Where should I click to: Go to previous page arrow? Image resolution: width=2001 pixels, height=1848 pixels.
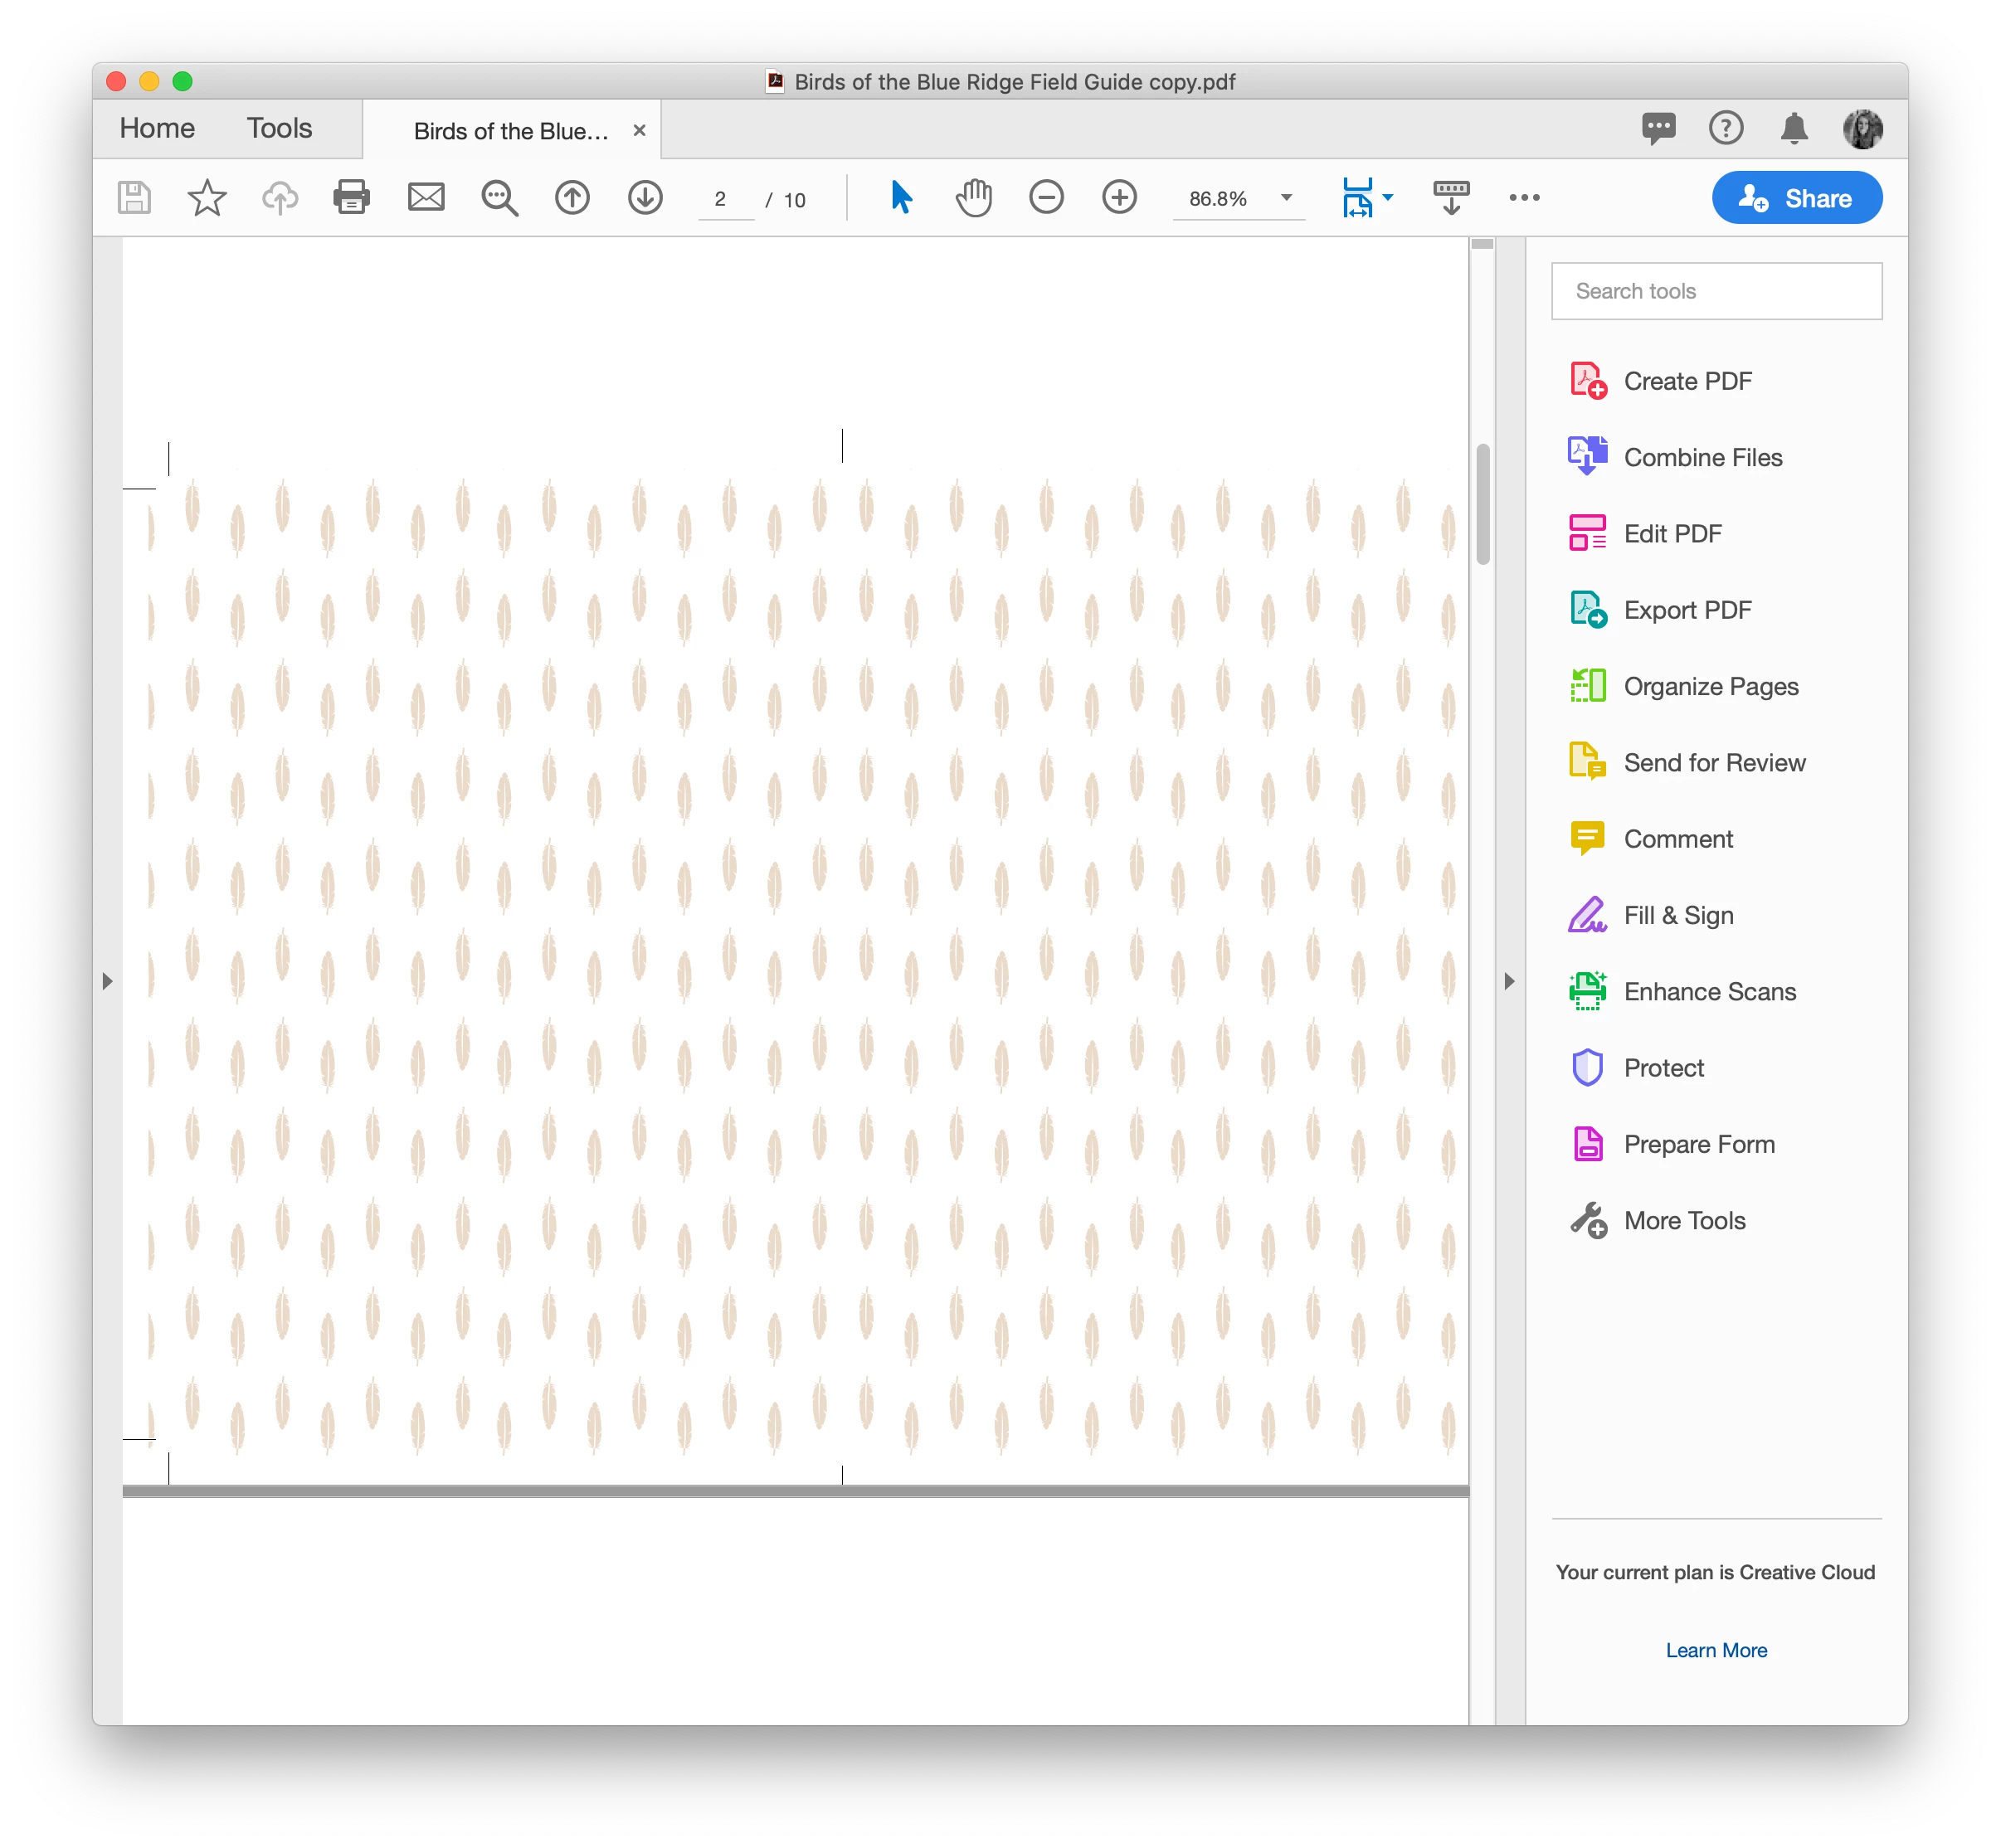[572, 198]
